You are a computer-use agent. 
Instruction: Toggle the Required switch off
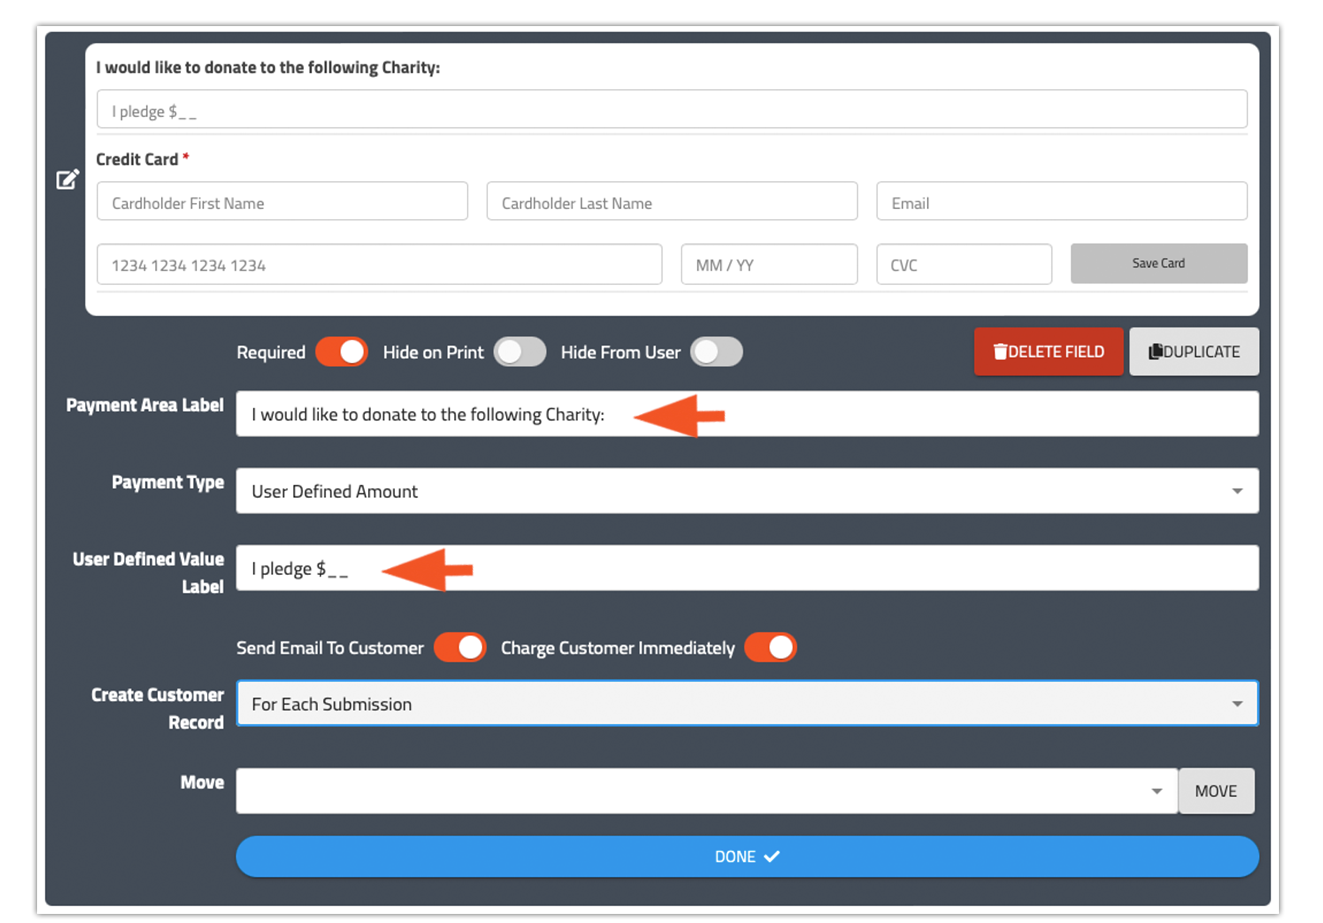(342, 352)
